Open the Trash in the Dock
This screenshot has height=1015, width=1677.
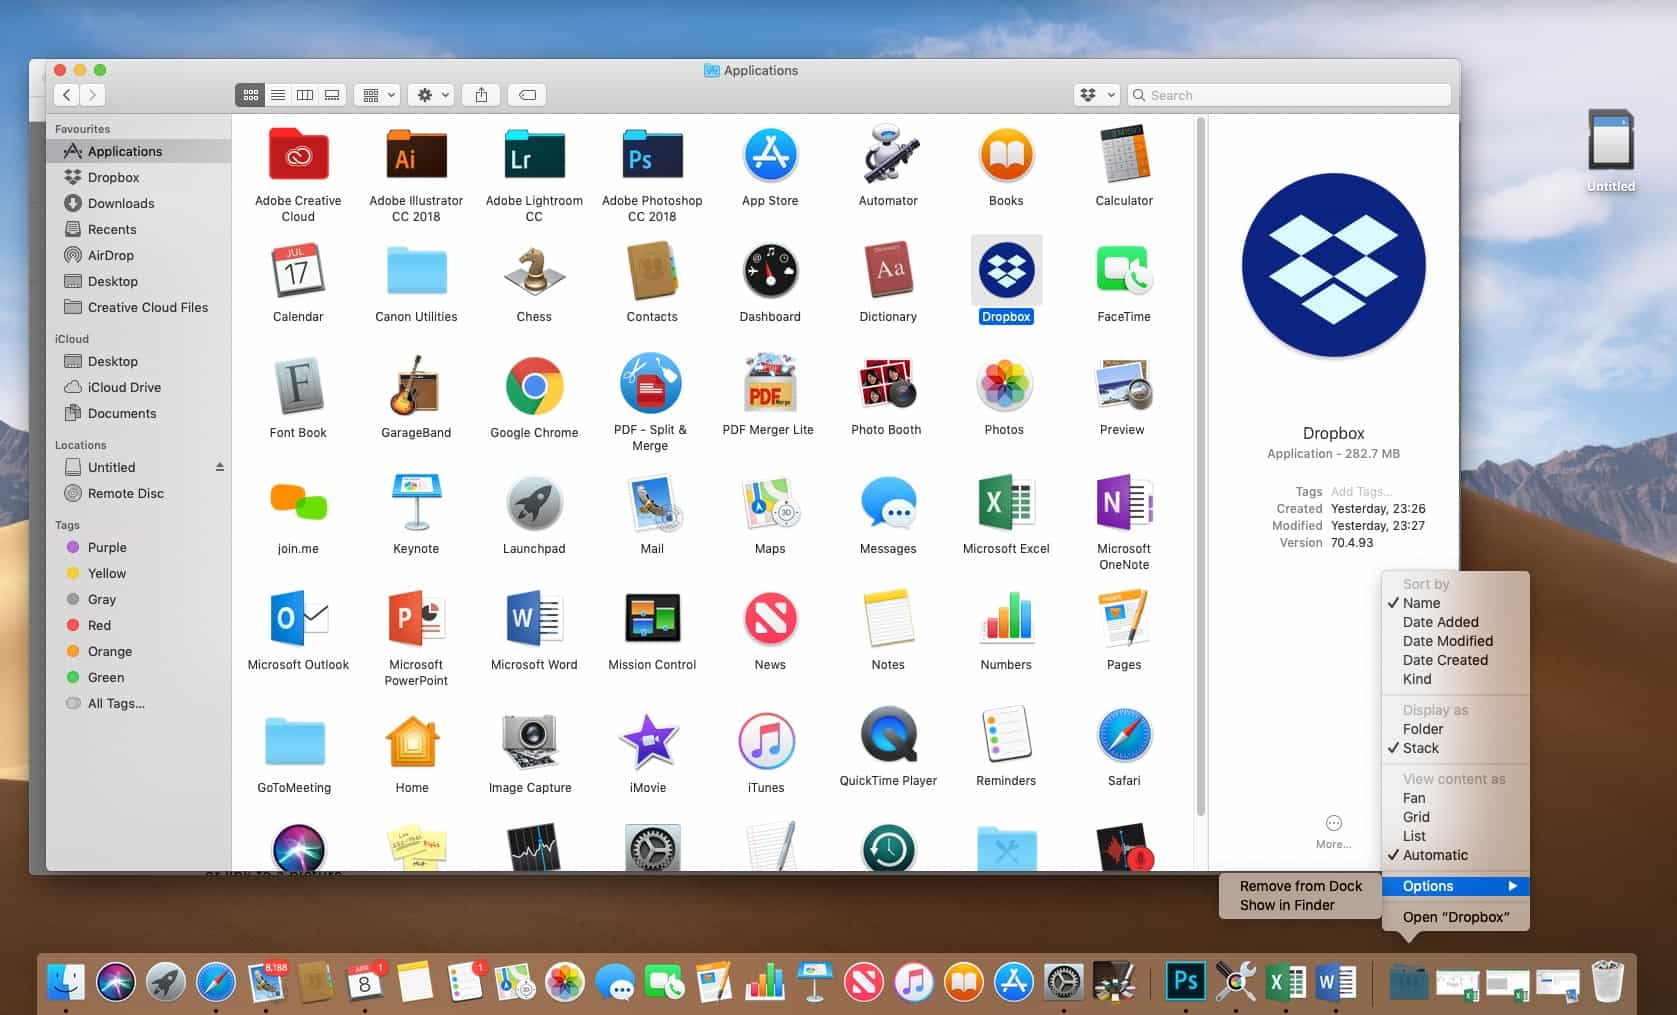pyautogui.click(x=1607, y=981)
